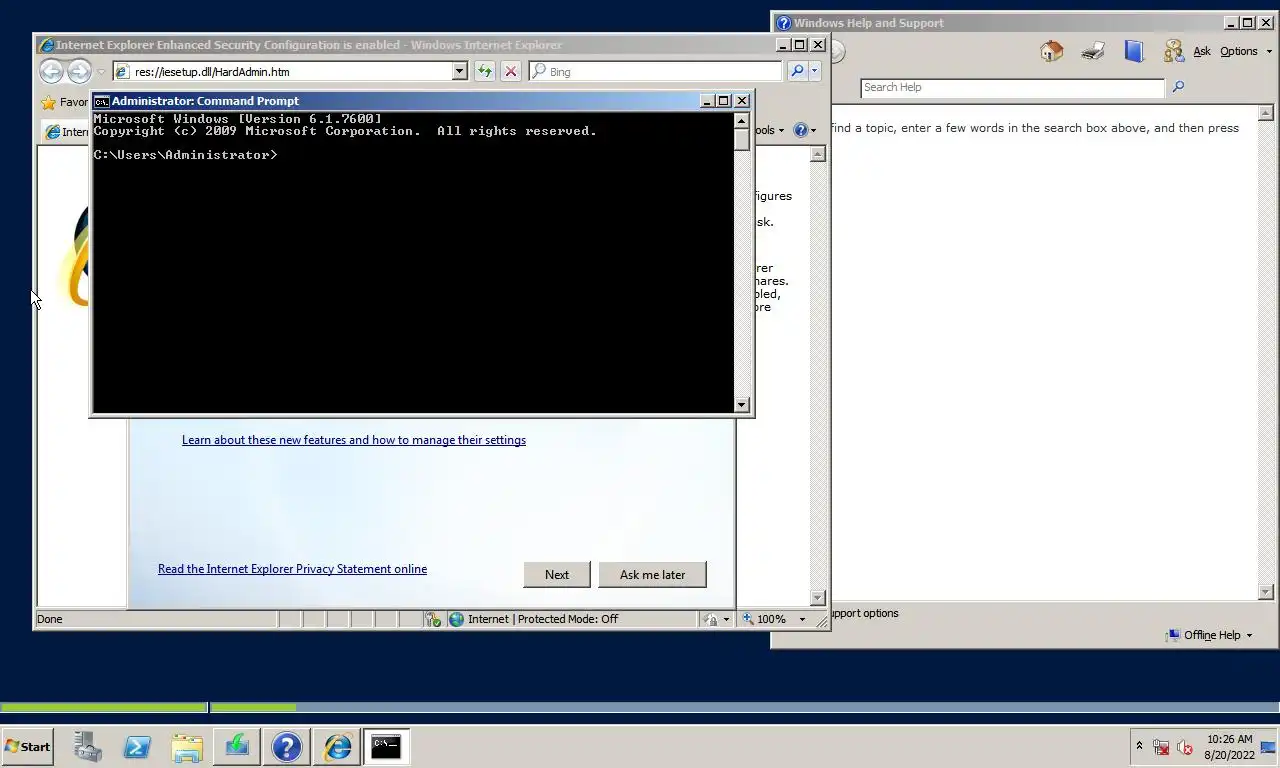This screenshot has height=768, width=1280.
Task: Click the Command Prompt title bar system icon
Action: tap(101, 101)
